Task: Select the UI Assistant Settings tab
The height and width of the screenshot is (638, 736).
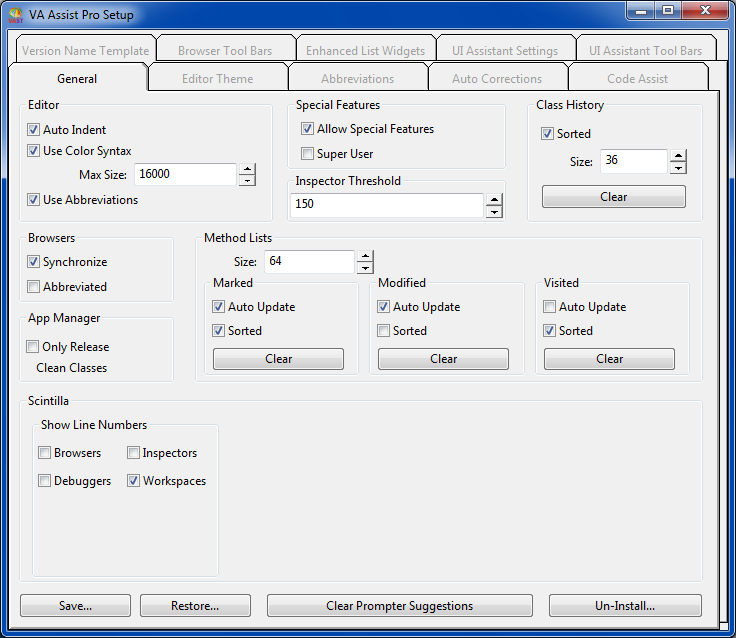Action: 505,51
